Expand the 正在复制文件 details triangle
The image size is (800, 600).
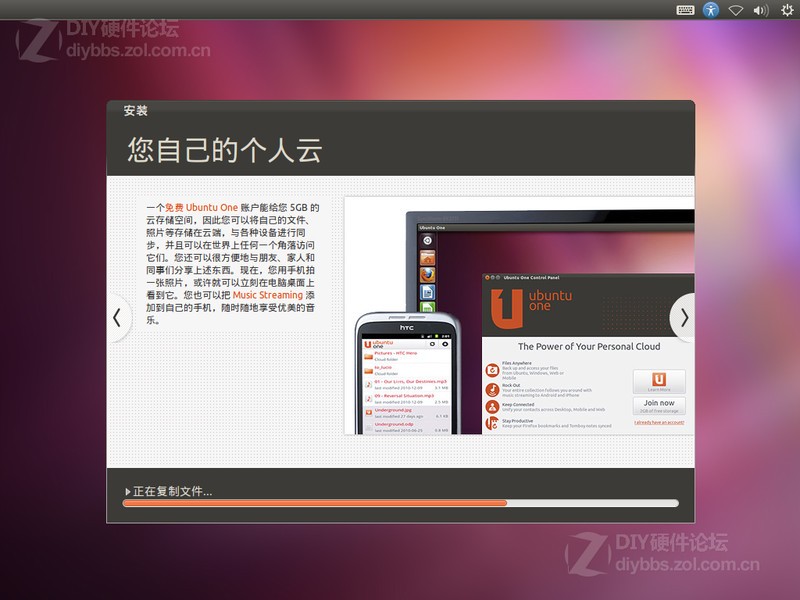pos(128,492)
